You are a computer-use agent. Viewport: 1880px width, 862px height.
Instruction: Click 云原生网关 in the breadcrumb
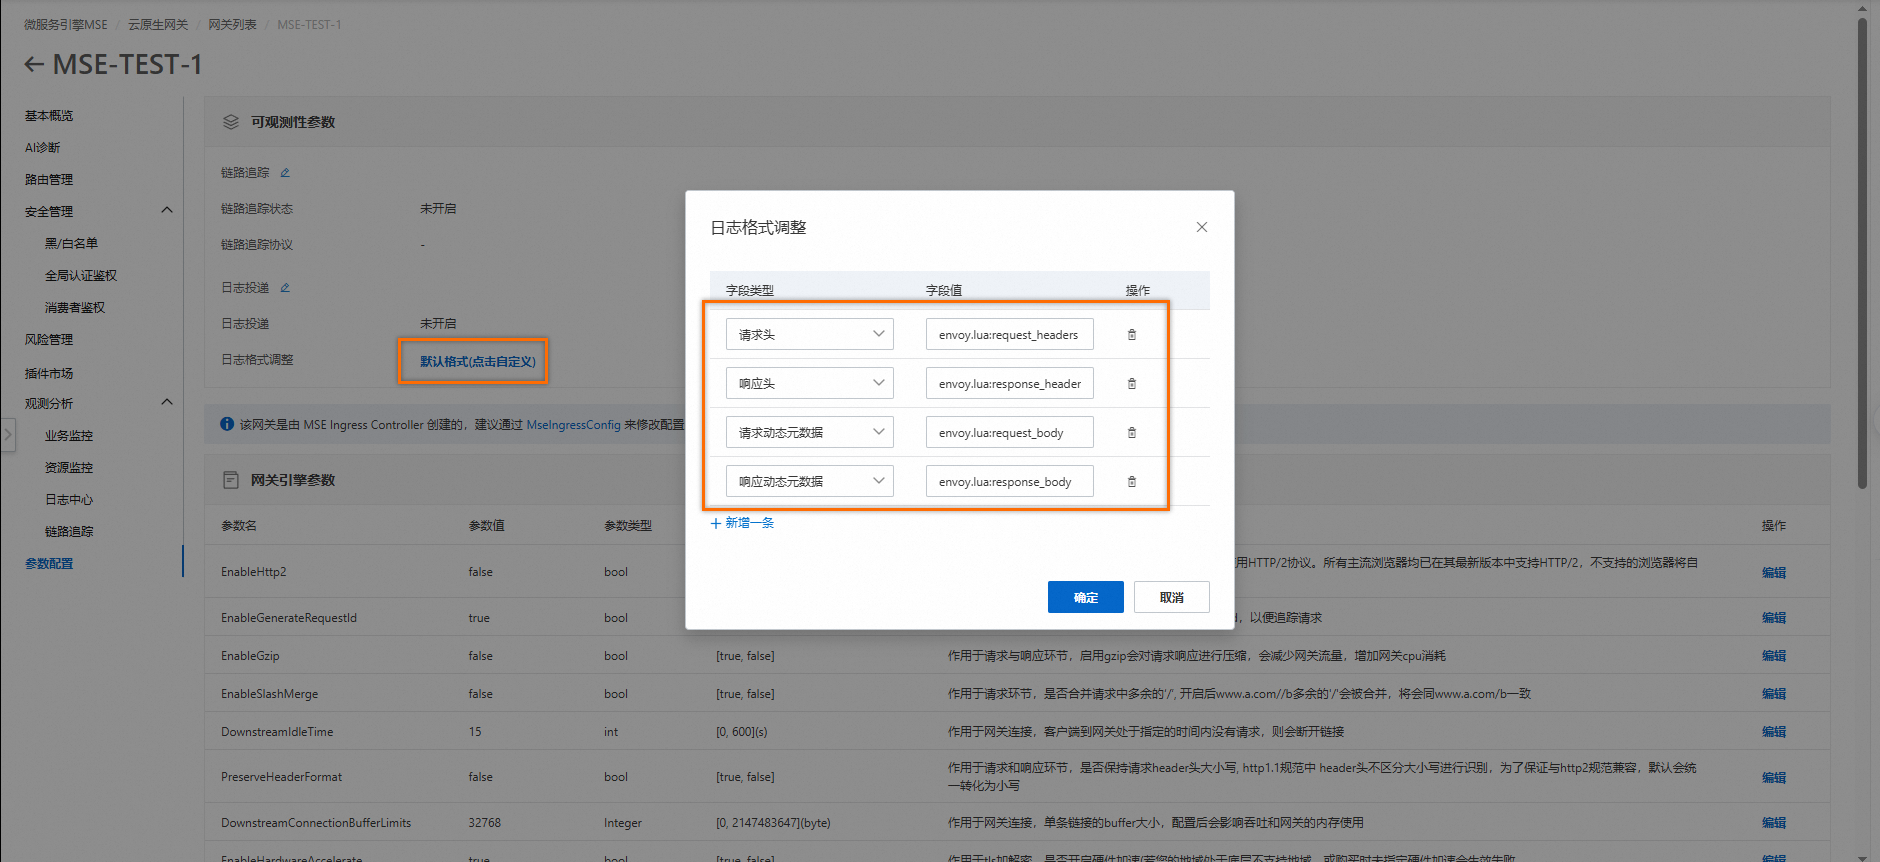(158, 25)
